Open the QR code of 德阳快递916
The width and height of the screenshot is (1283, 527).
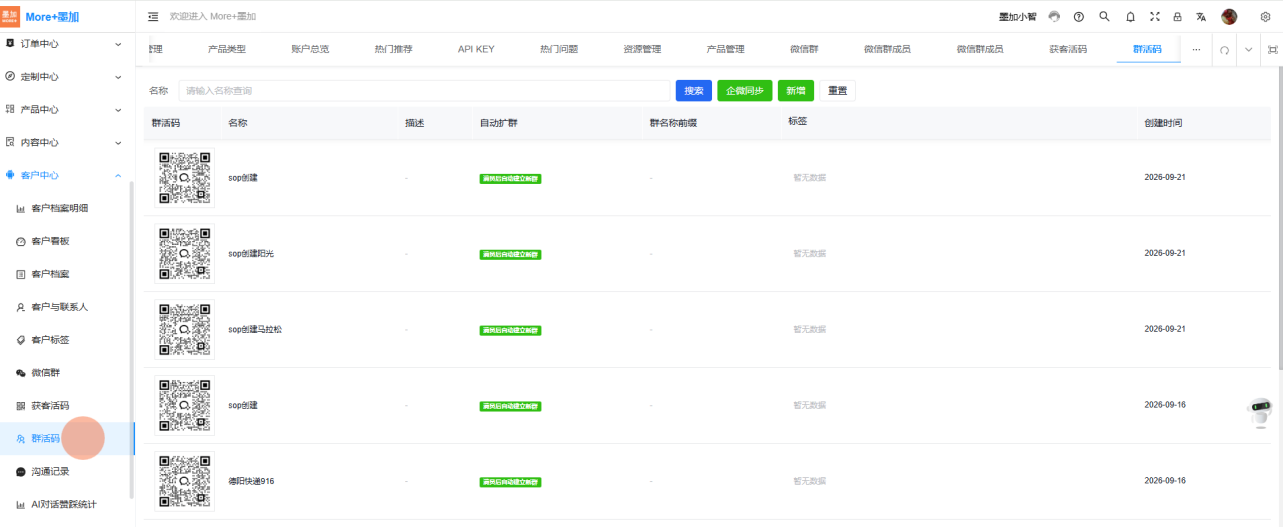click(185, 481)
